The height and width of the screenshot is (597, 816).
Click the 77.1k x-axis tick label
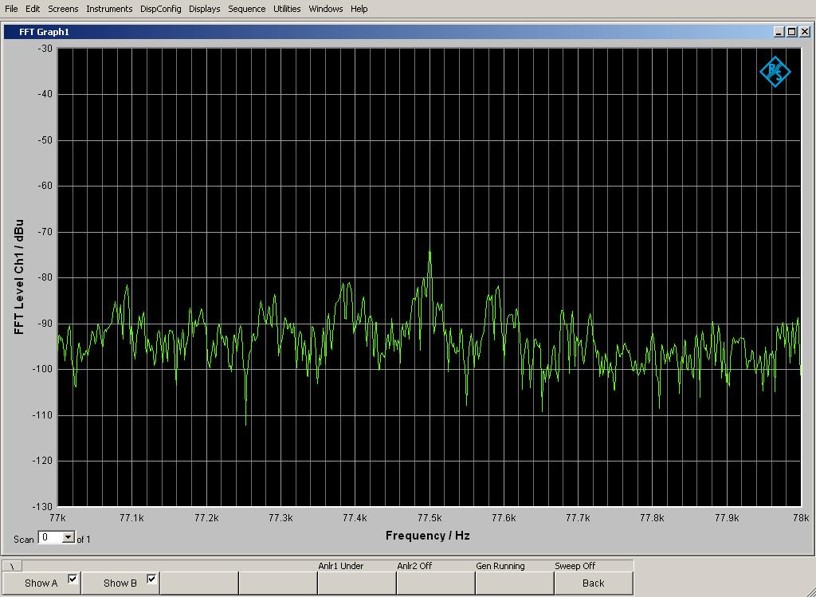pos(132,518)
